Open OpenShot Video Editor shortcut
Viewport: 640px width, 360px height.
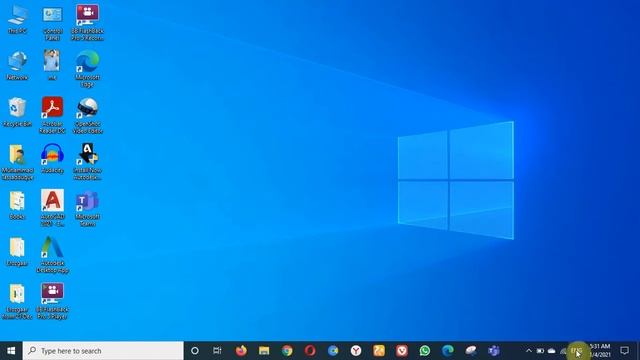[87, 116]
